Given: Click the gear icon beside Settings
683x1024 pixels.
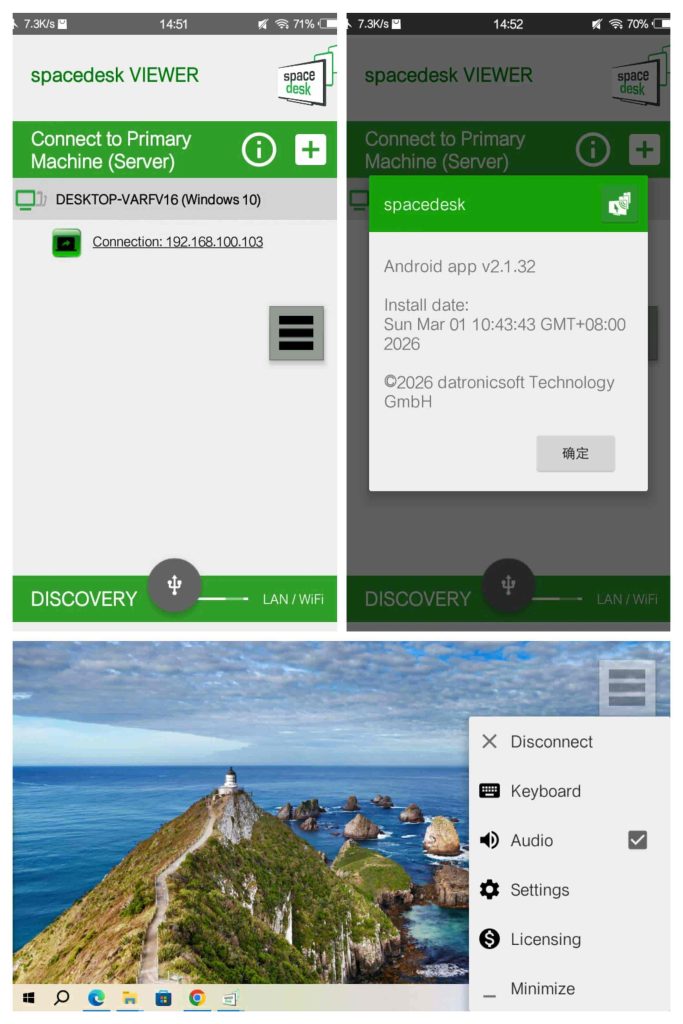Looking at the screenshot, I should [x=489, y=889].
